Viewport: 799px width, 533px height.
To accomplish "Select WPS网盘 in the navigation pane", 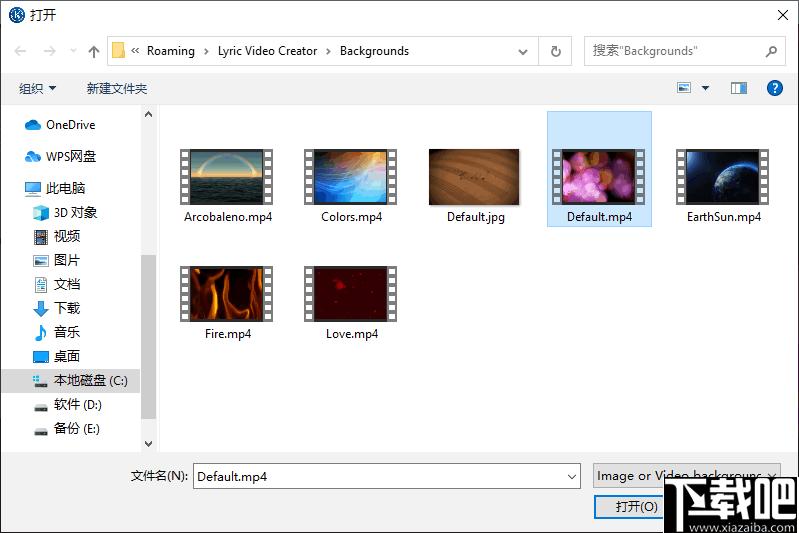I will point(60,156).
